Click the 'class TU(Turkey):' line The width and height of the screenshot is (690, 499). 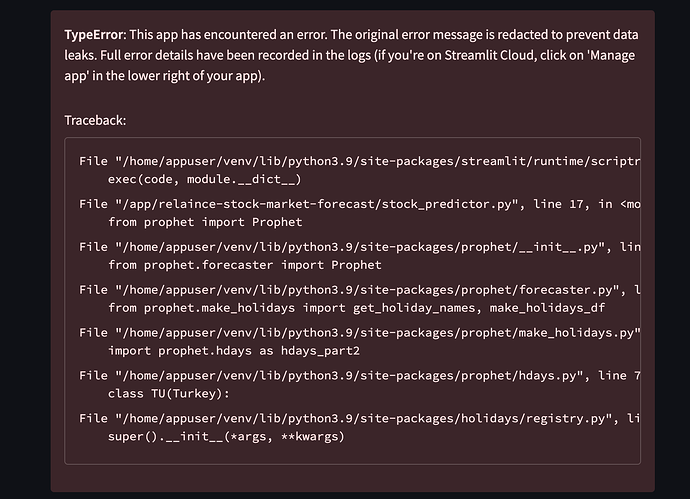(172, 394)
